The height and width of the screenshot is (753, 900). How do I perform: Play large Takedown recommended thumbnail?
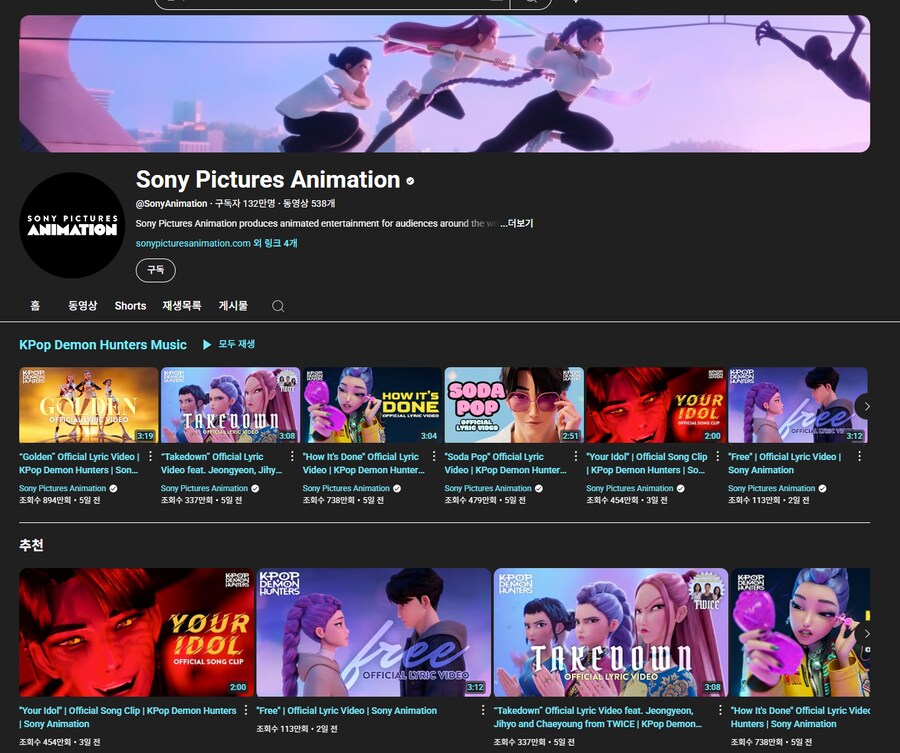pyautogui.click(x=611, y=632)
